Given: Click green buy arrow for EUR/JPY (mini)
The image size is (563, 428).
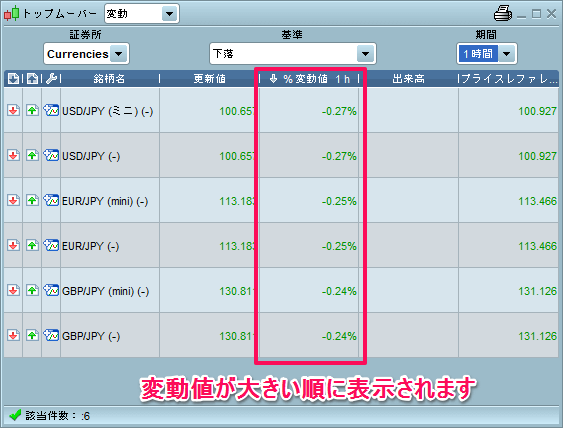Looking at the screenshot, I should (x=32, y=200).
